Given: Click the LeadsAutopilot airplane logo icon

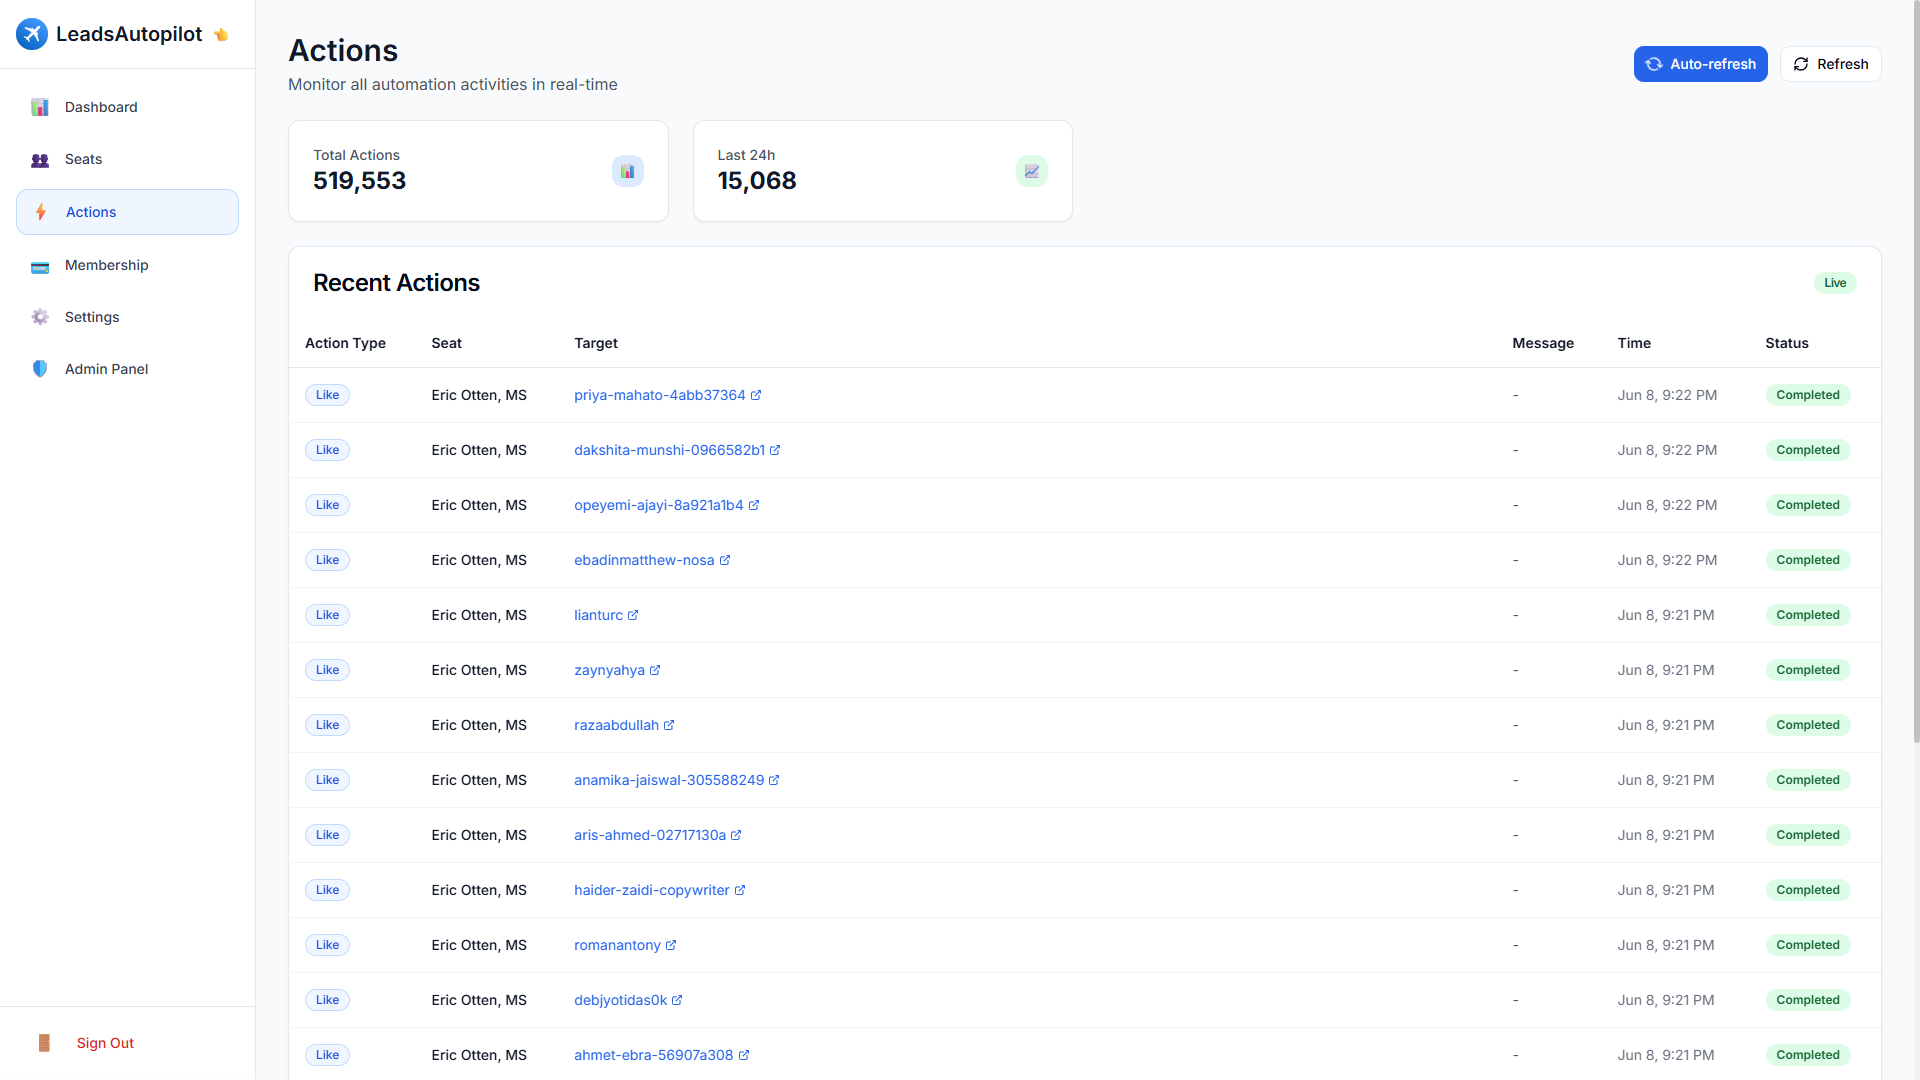Looking at the screenshot, I should 32,34.
